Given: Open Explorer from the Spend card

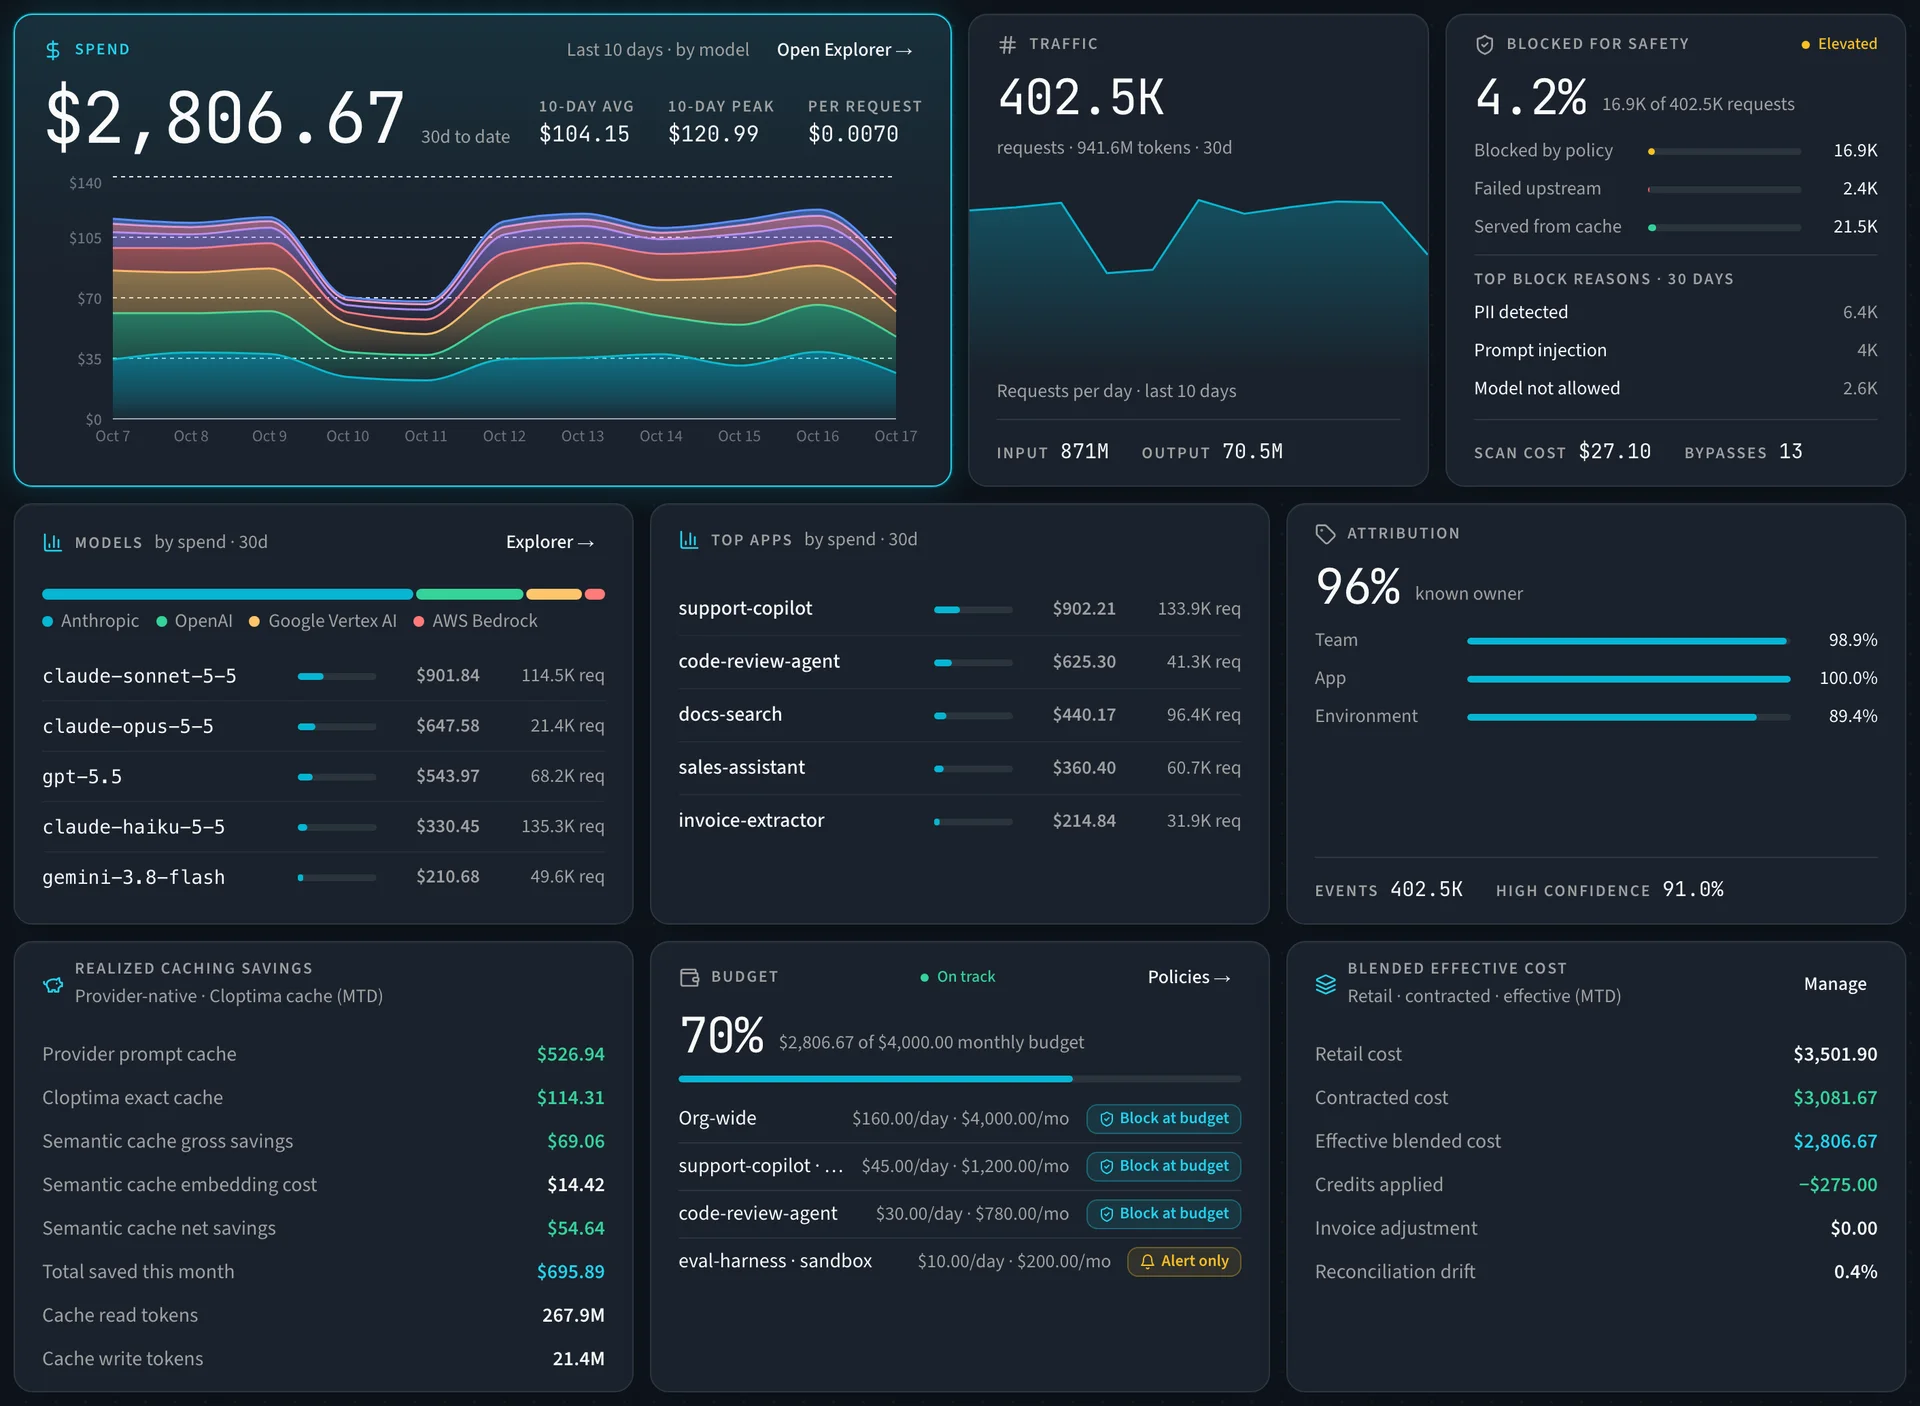Looking at the screenshot, I should click(844, 50).
